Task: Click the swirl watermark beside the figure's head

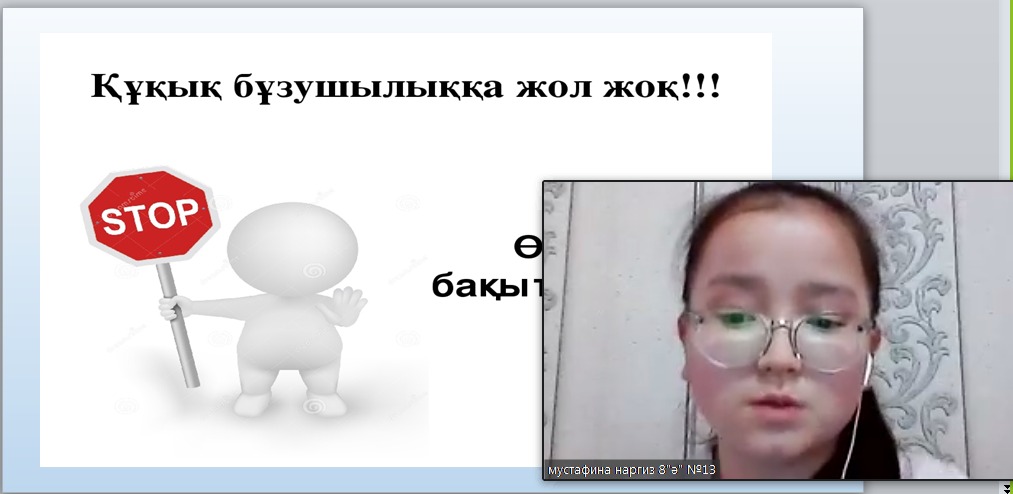Action: (407, 203)
